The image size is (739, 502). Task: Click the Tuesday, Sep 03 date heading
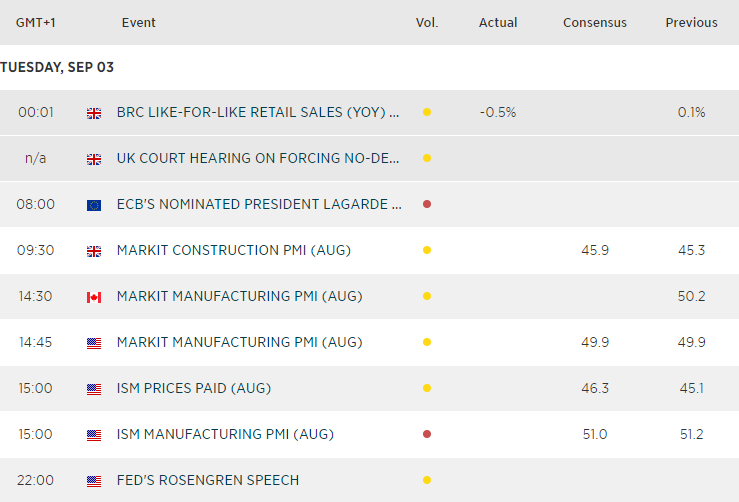57,67
